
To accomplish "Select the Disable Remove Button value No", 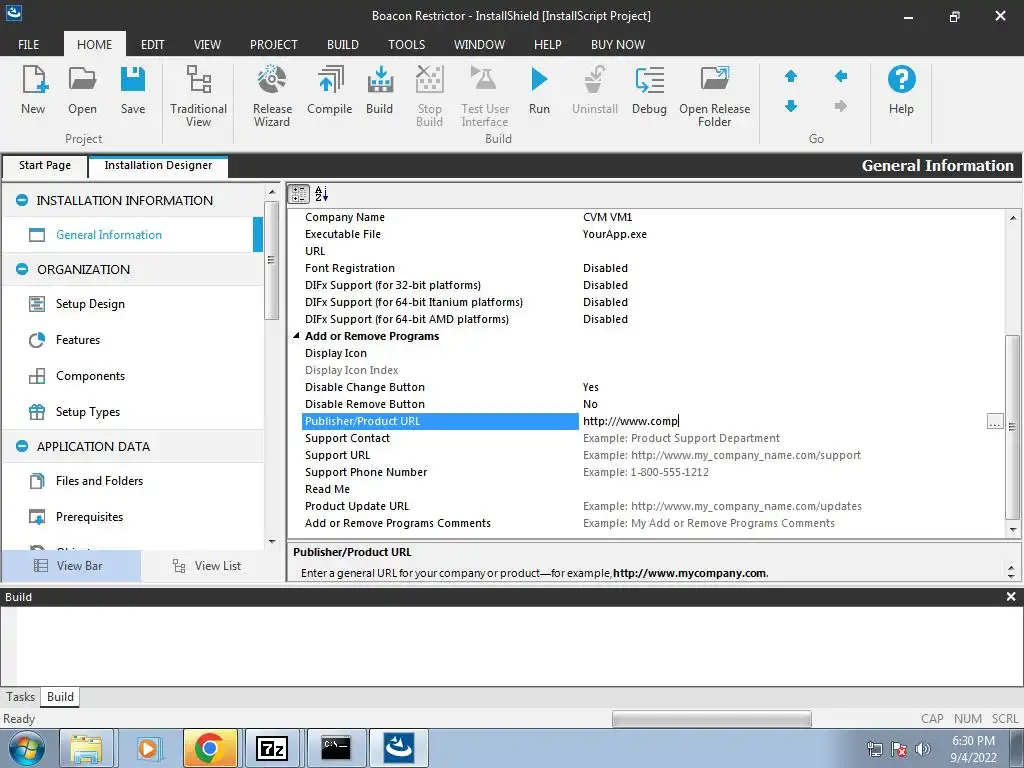I will [x=590, y=404].
